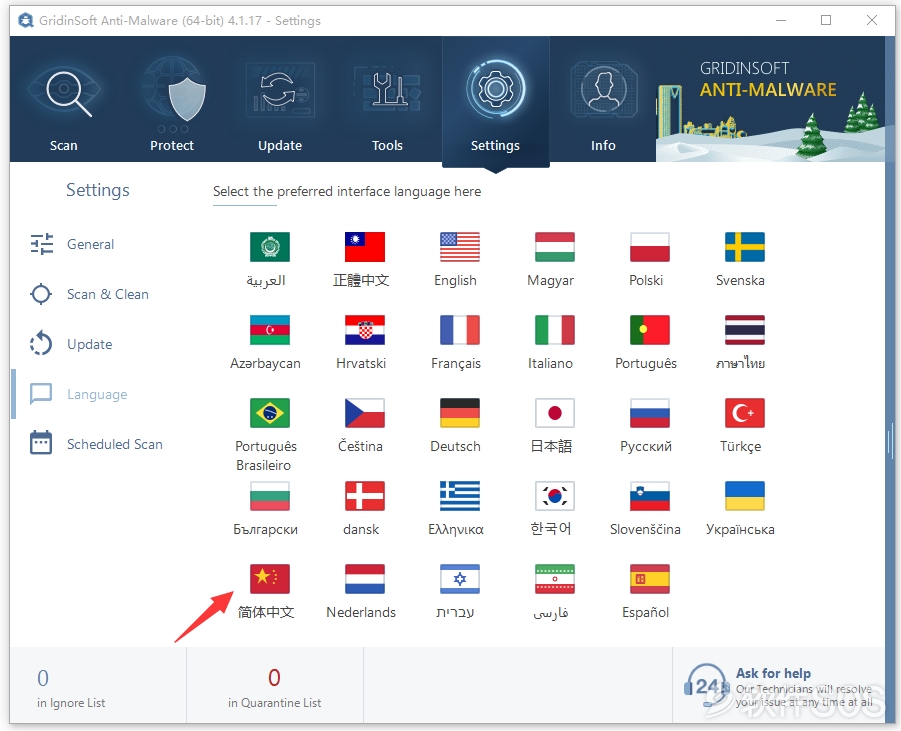The image size is (901, 731).
Task: Choose the Hebrew flag
Action: [460, 579]
